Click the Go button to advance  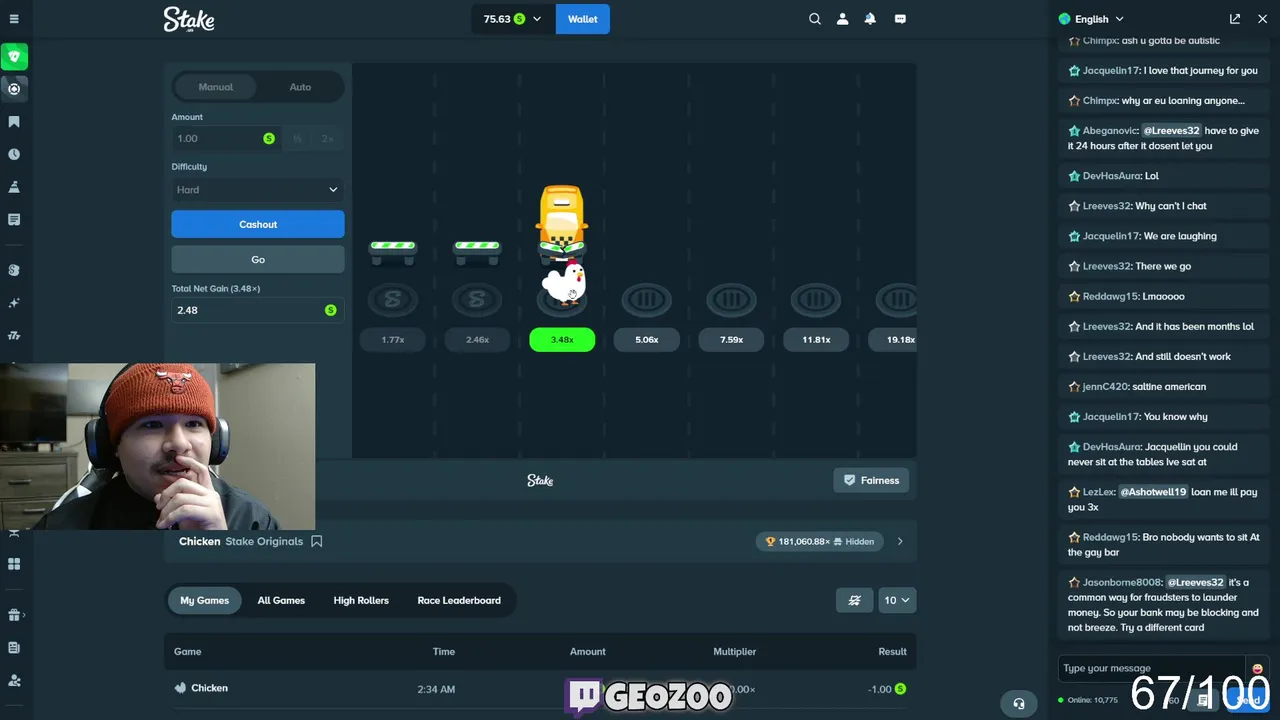pyautogui.click(x=258, y=259)
